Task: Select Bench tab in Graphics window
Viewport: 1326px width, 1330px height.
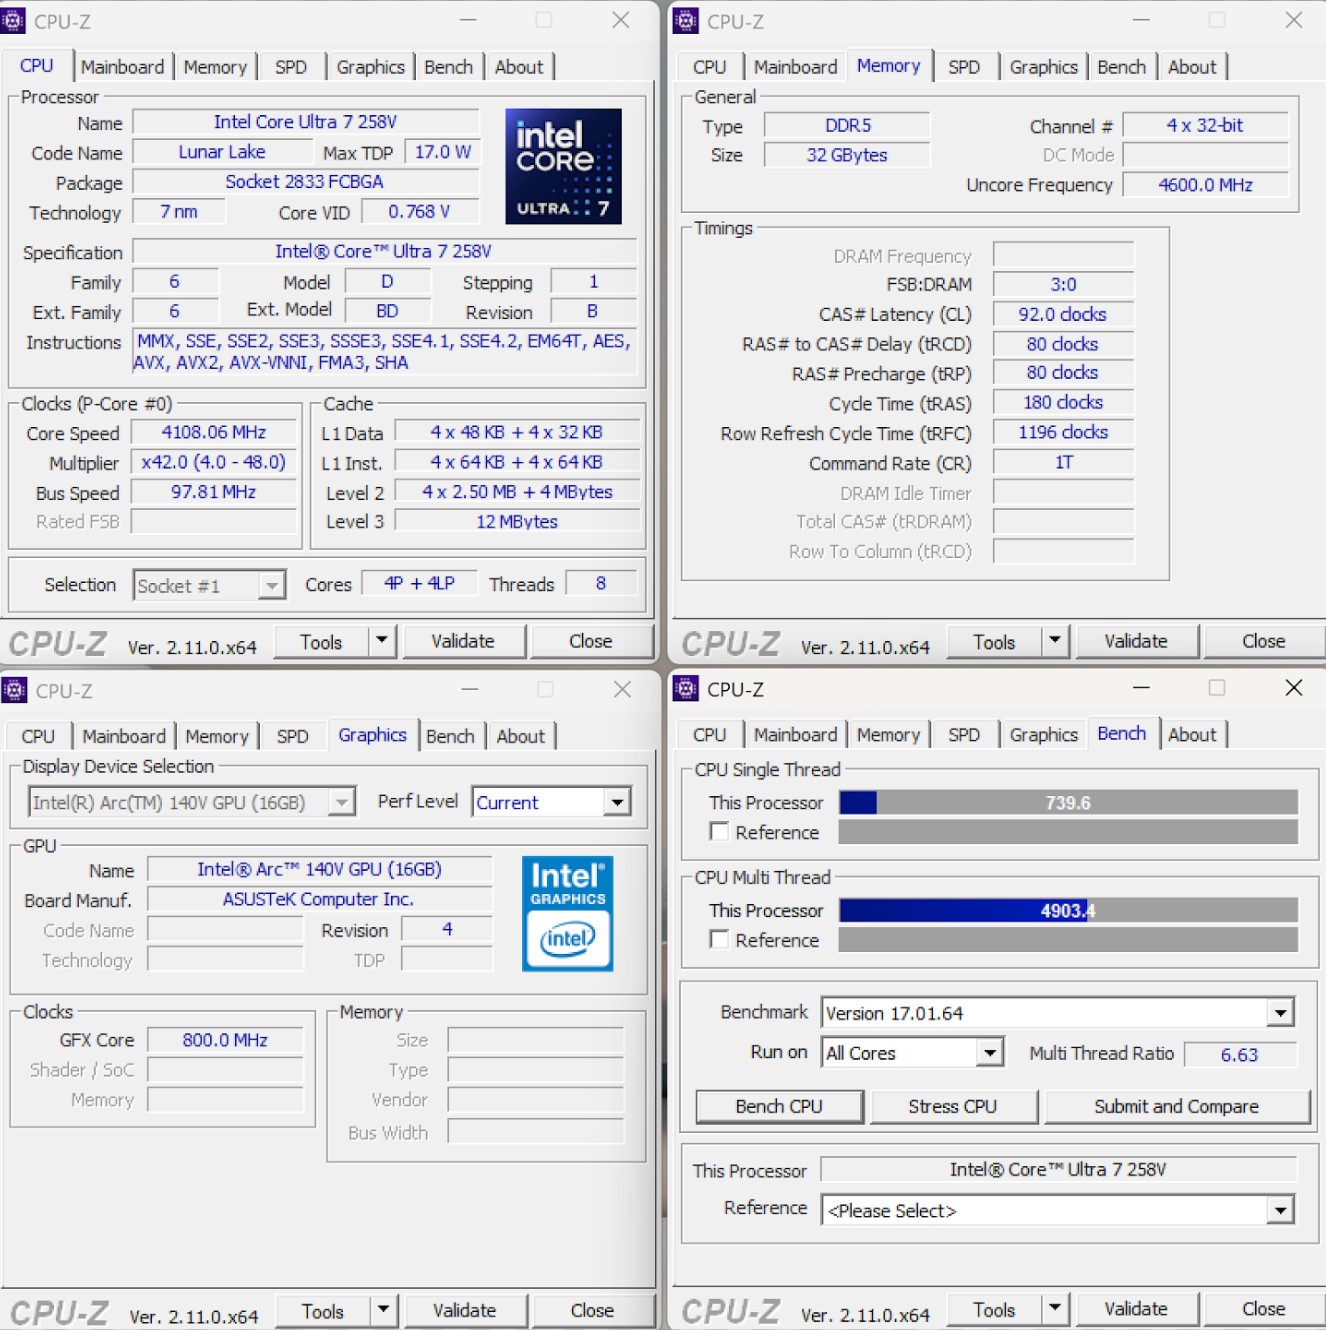Action: pos(450,736)
